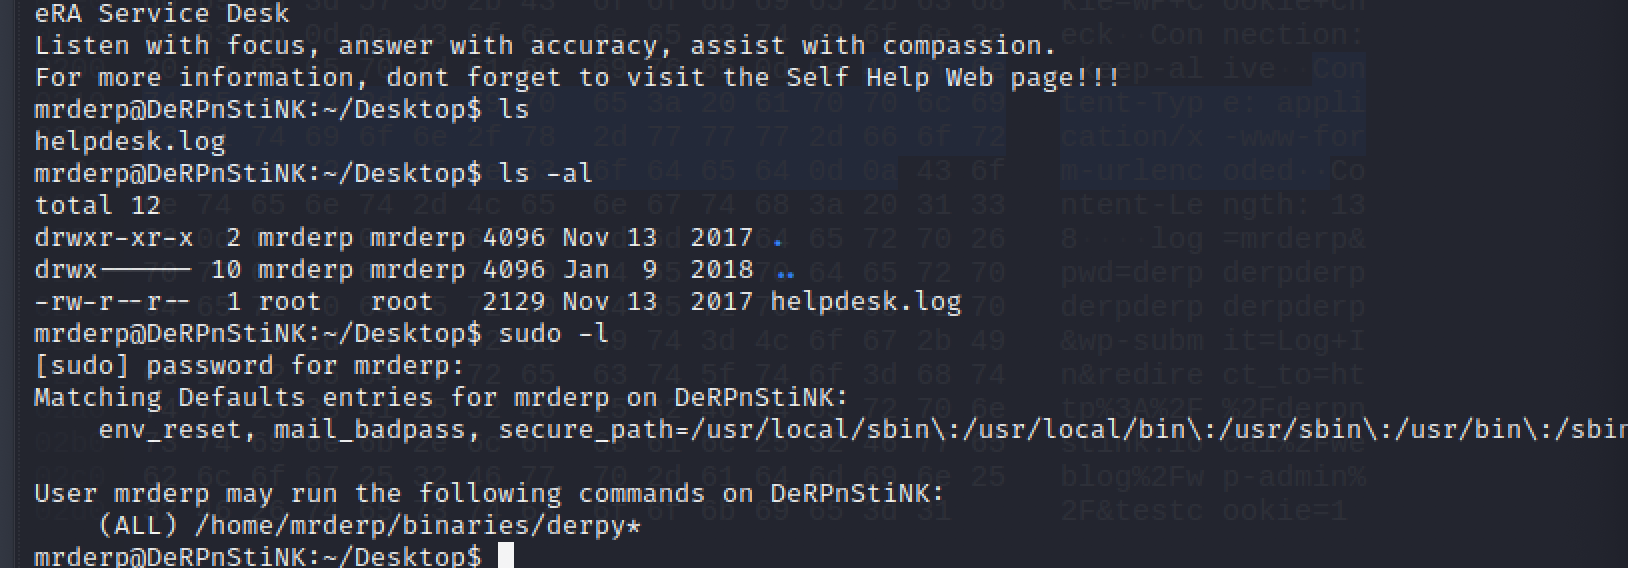Click the /home/mrderp/binaries/derpy* path

[x=418, y=525]
